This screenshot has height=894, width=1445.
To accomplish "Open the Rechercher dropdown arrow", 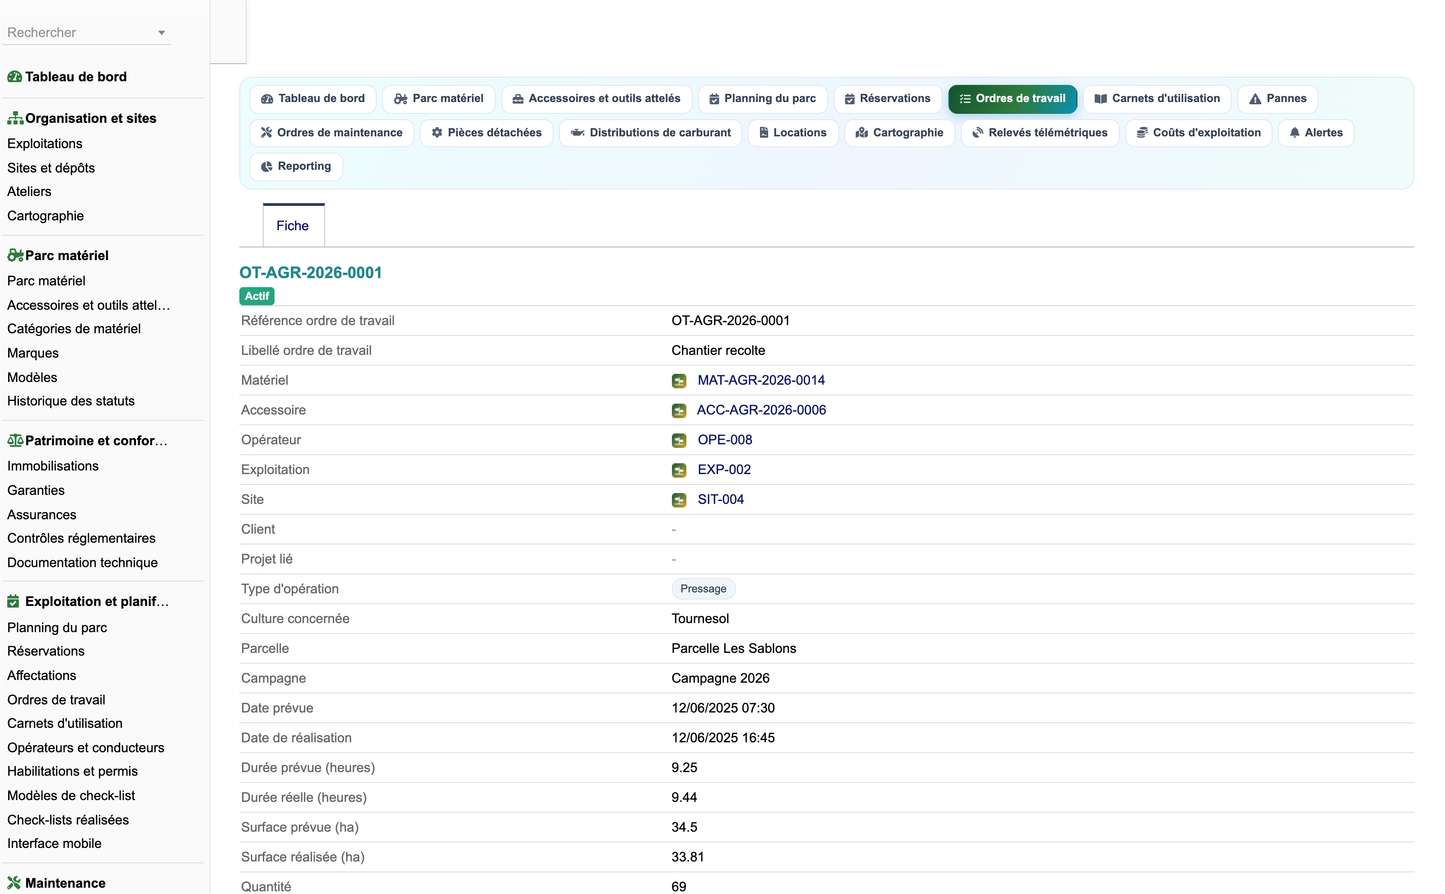I will (x=161, y=33).
